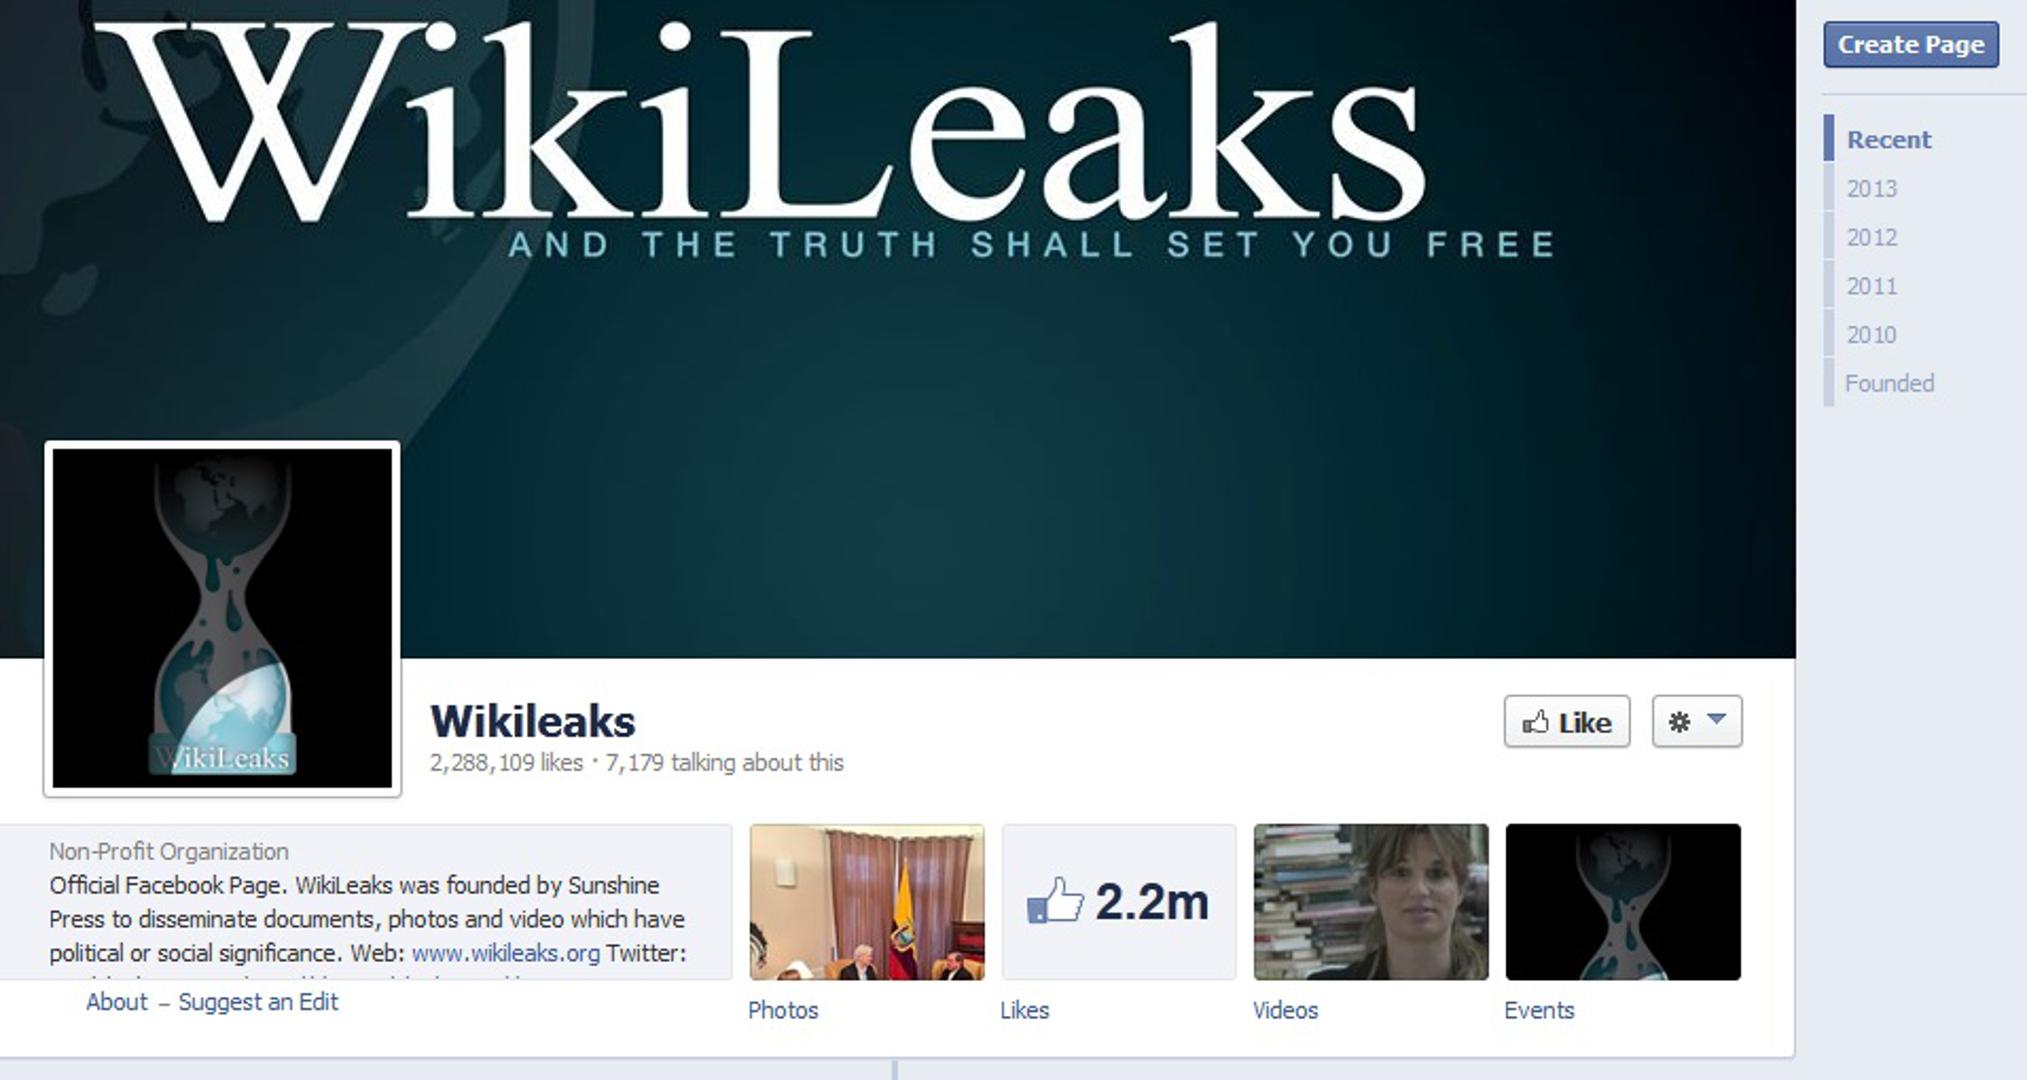This screenshot has width=2027, height=1080.
Task: Select 2010 in the timeline navigation
Action: (1871, 335)
